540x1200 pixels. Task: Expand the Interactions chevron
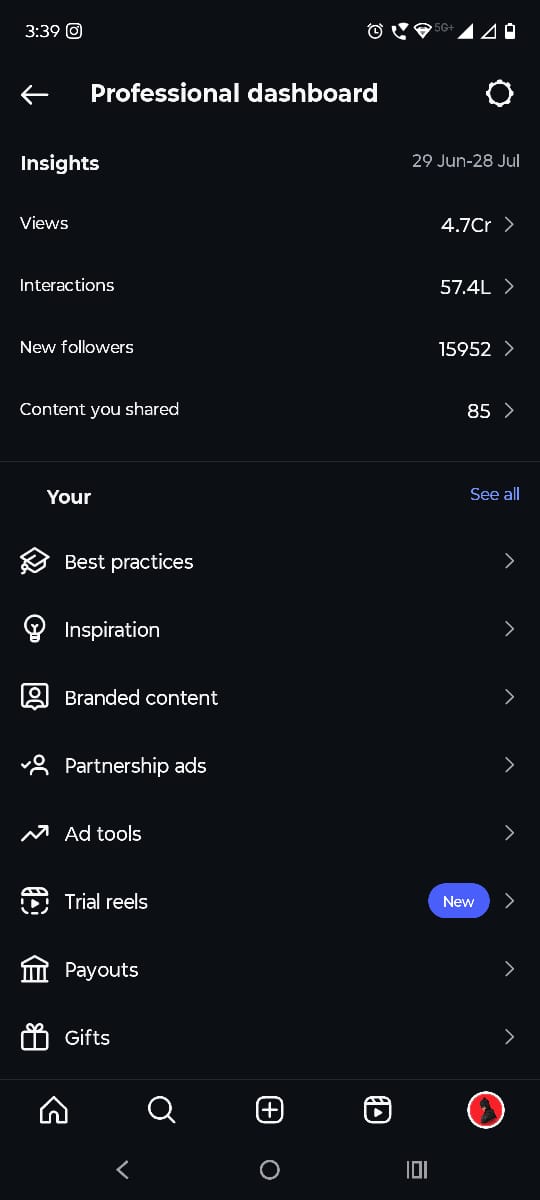pos(509,286)
